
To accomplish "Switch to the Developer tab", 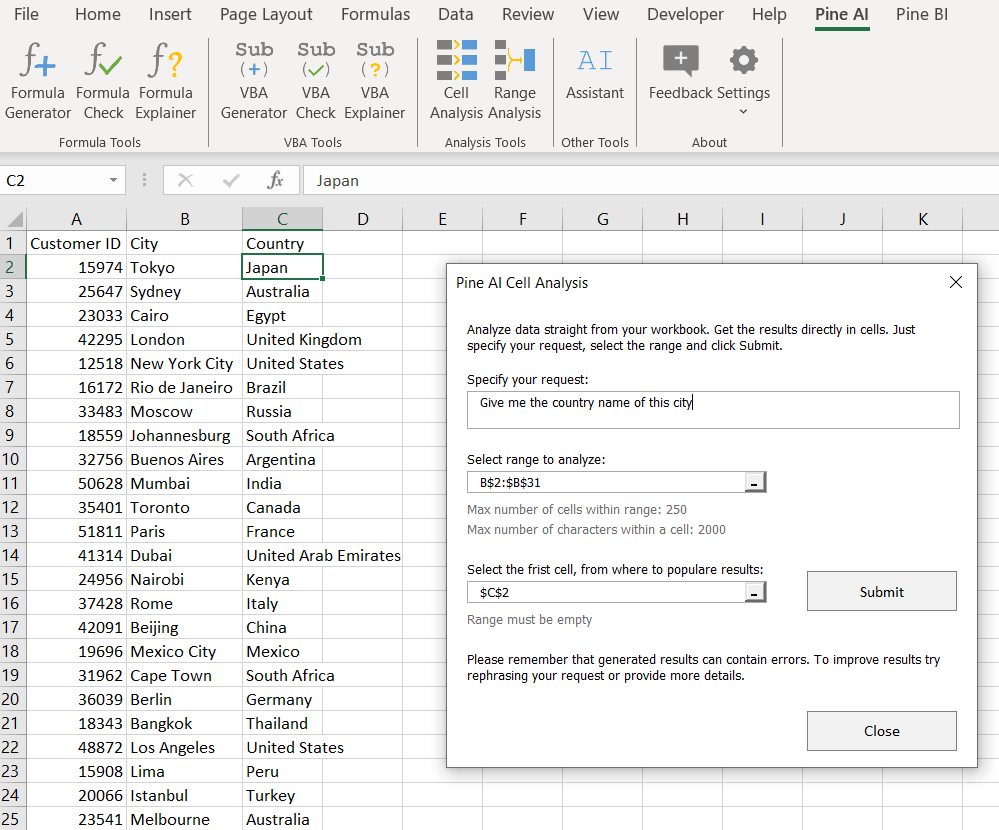I will pos(684,14).
